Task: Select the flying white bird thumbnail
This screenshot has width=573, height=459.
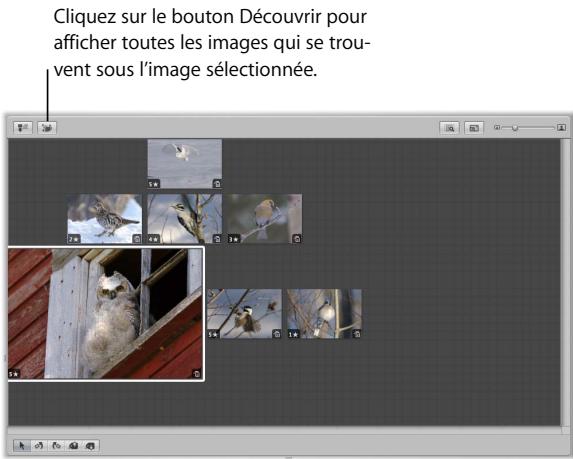Action: (185, 164)
